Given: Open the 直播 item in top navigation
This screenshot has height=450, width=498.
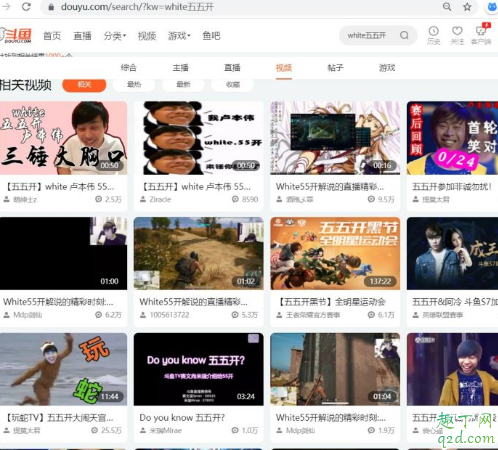Looking at the screenshot, I should (x=82, y=36).
